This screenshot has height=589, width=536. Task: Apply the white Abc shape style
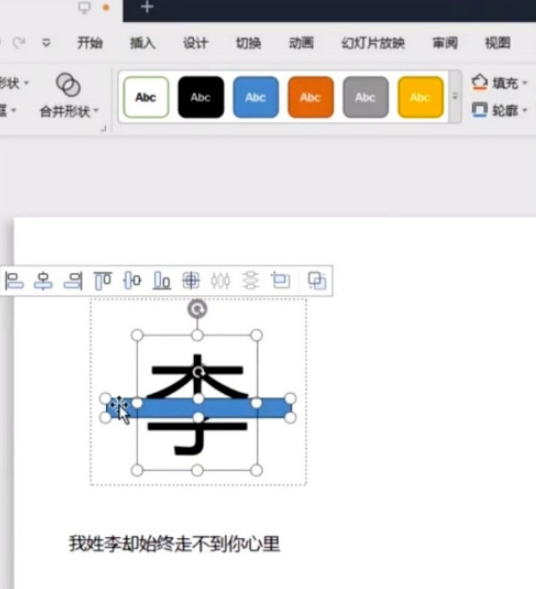(146, 97)
